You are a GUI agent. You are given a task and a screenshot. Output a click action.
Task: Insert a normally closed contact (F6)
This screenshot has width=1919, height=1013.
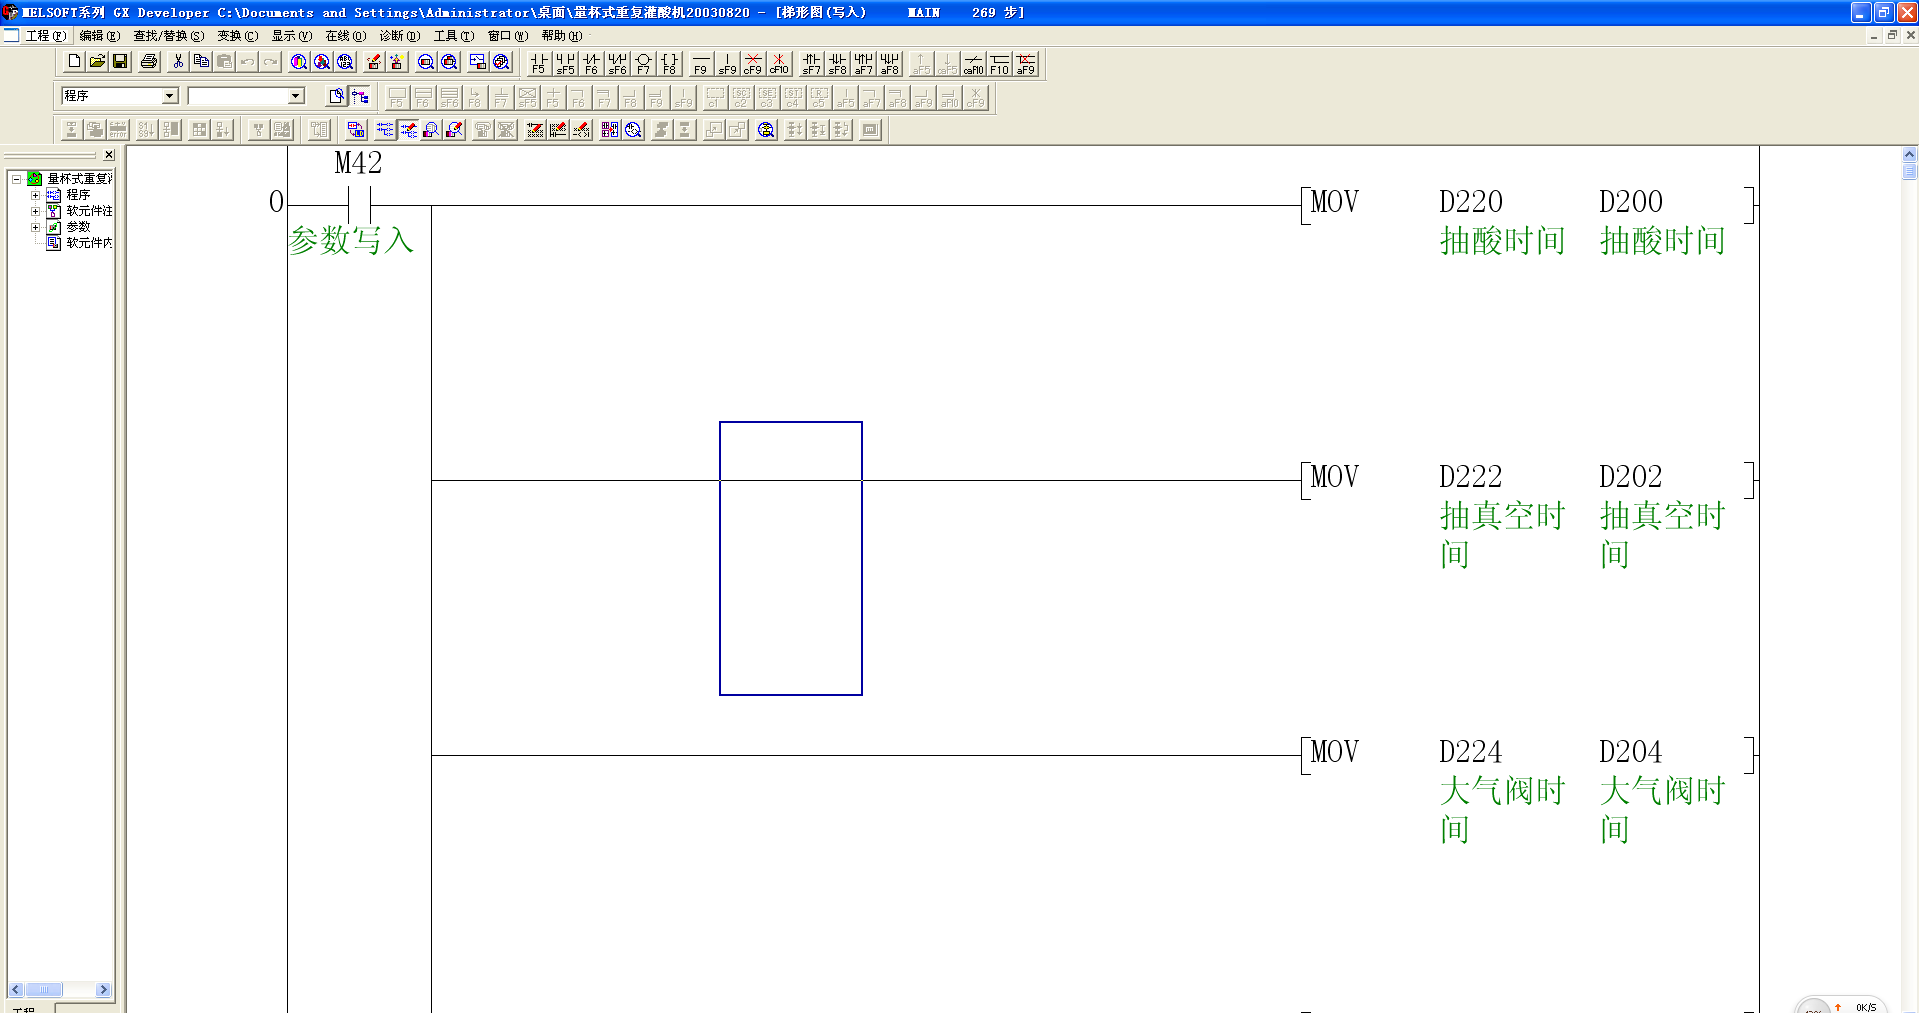(x=591, y=63)
